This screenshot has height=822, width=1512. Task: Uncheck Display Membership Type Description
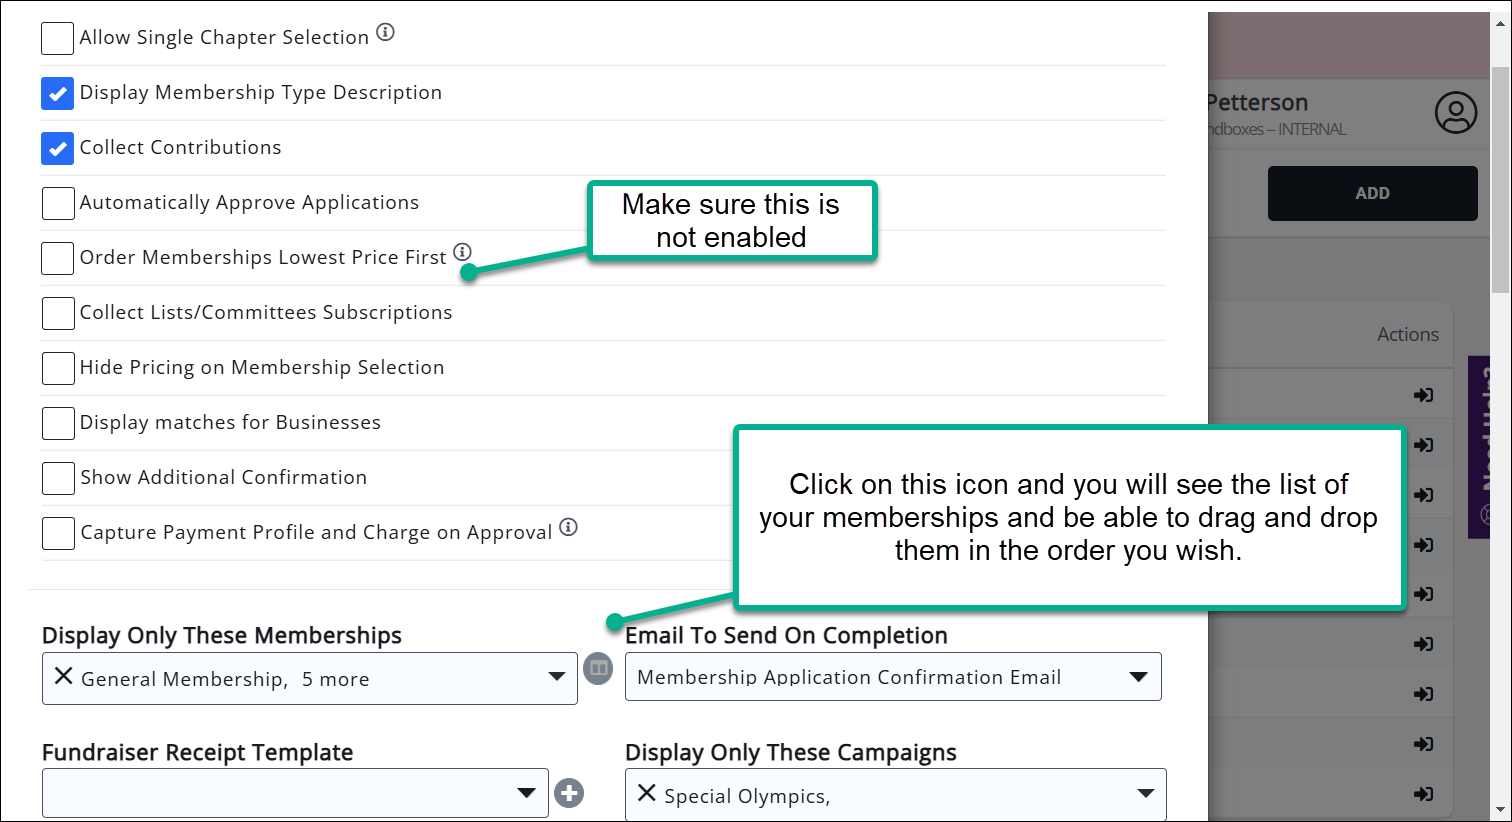pos(58,94)
